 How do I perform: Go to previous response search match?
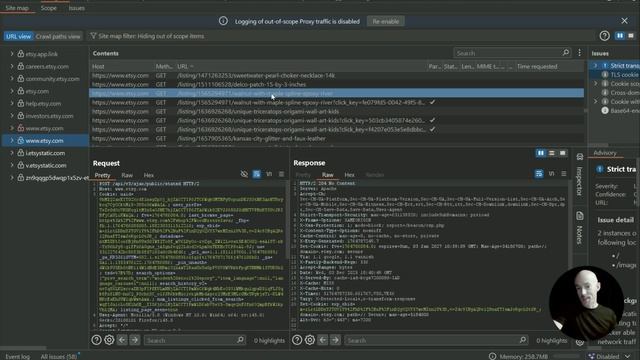[x=322, y=340]
